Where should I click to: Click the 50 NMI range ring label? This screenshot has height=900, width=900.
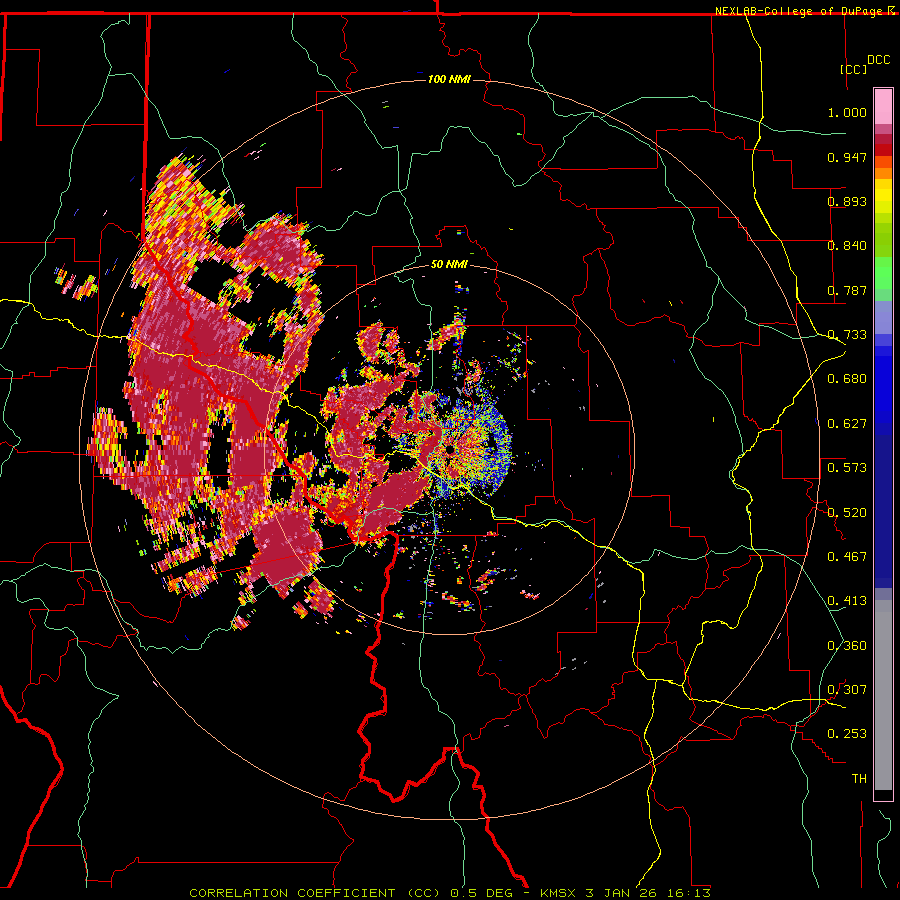(x=449, y=264)
